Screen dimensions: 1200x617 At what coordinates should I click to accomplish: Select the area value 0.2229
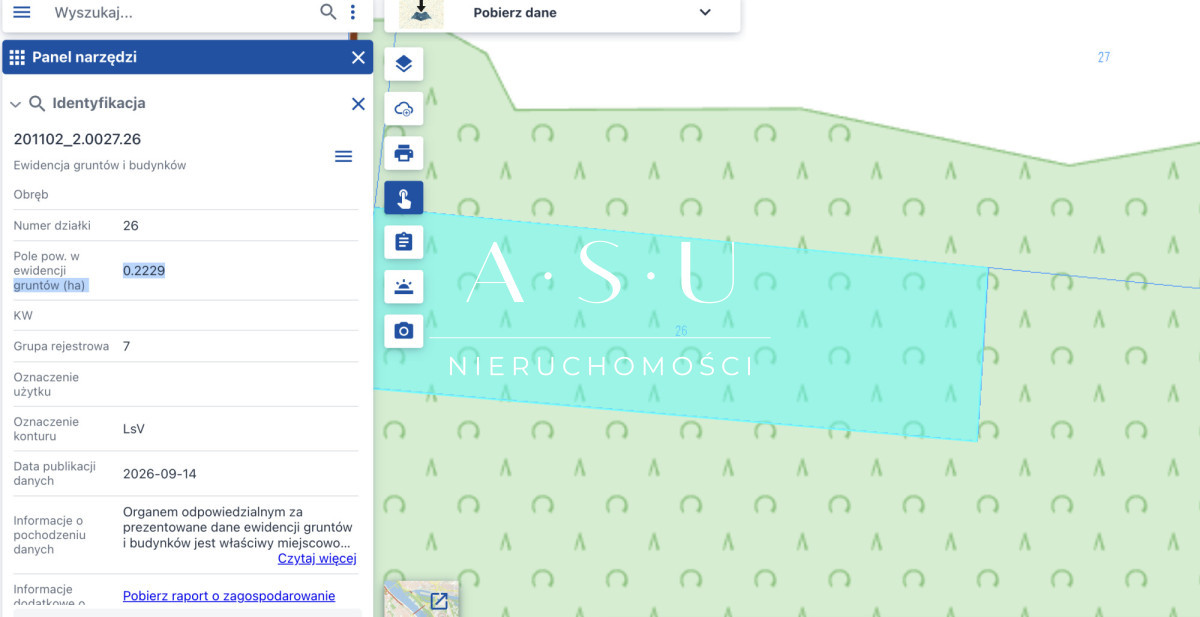tap(144, 270)
